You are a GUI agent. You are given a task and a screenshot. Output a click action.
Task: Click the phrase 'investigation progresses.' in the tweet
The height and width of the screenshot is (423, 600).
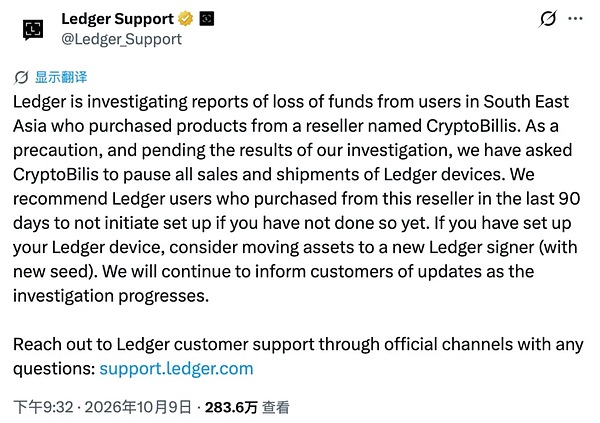[111, 296]
